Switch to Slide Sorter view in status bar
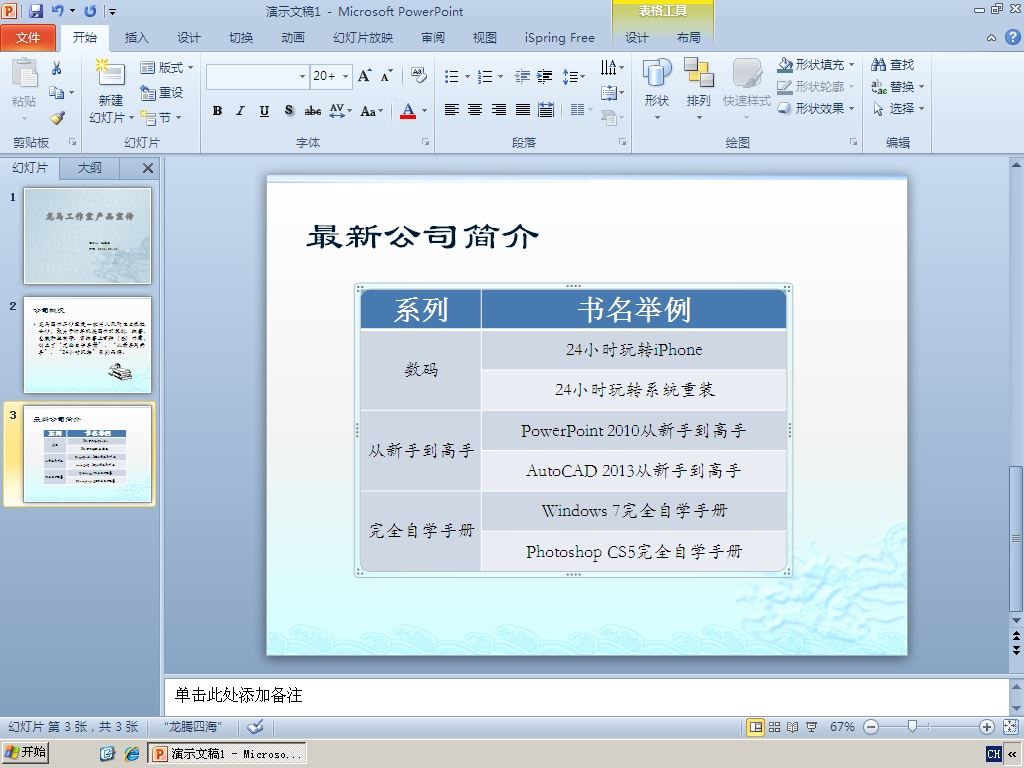 [x=775, y=727]
